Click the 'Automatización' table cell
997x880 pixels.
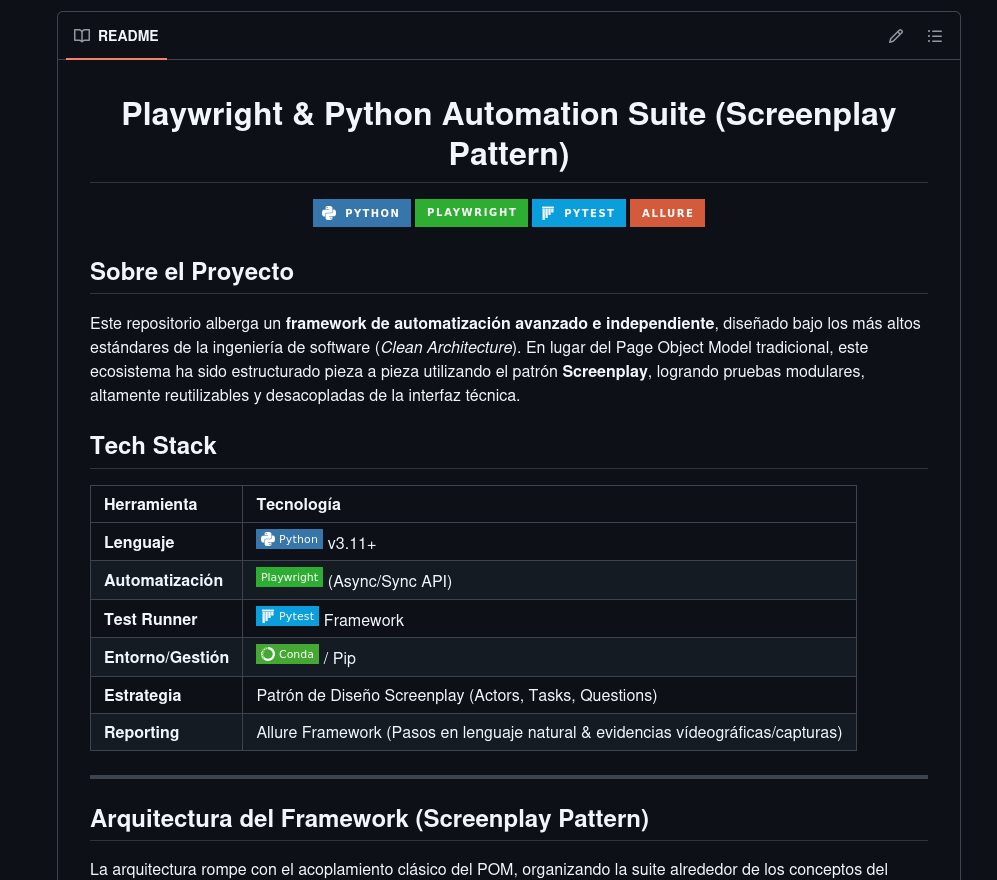(x=167, y=581)
